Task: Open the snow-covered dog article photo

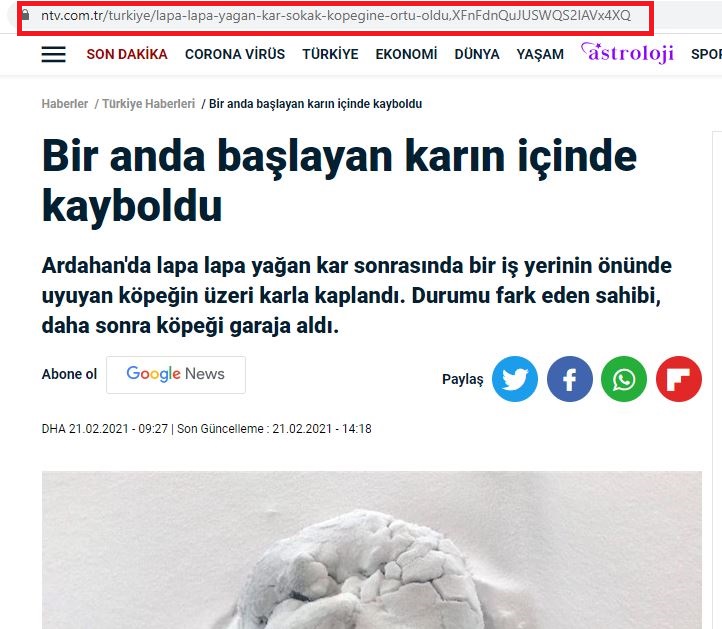Action: pyautogui.click(x=372, y=550)
